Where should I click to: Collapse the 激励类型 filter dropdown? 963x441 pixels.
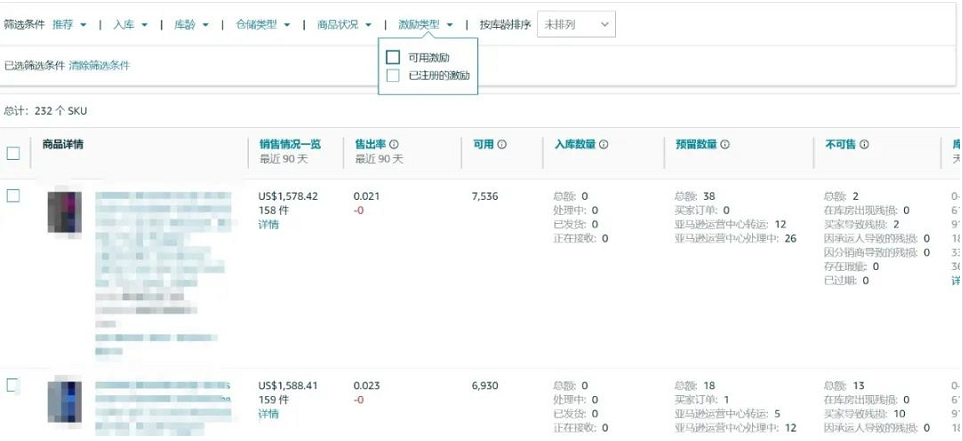click(425, 24)
